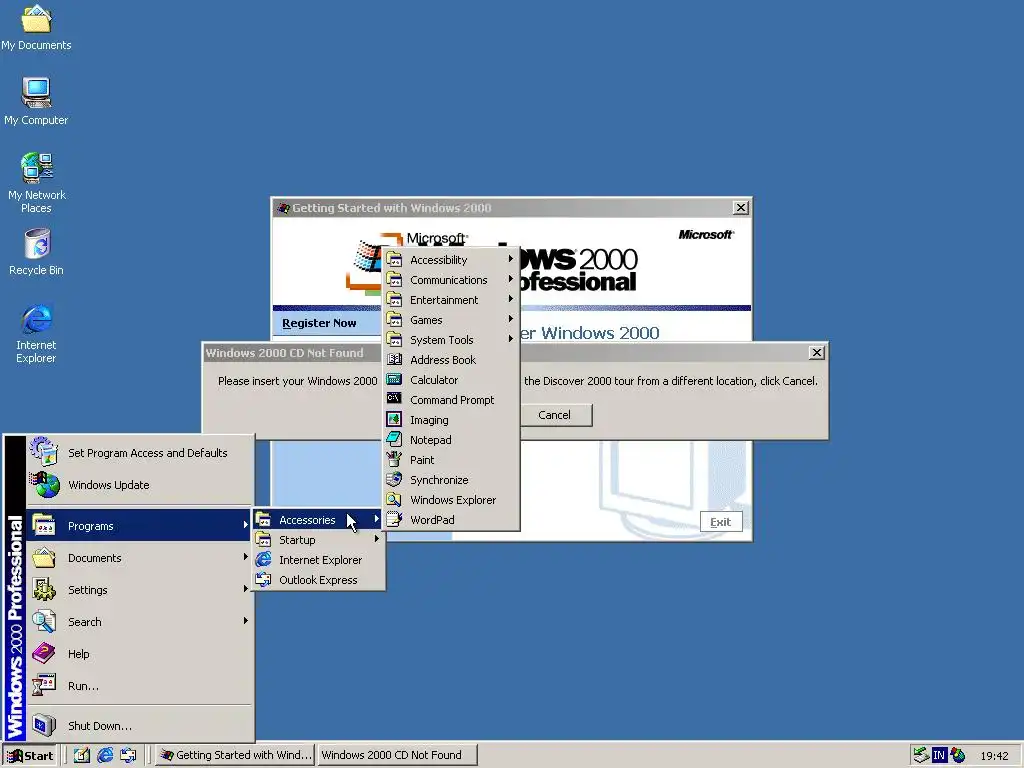Select Windows Update in the Start menu

coord(139,485)
